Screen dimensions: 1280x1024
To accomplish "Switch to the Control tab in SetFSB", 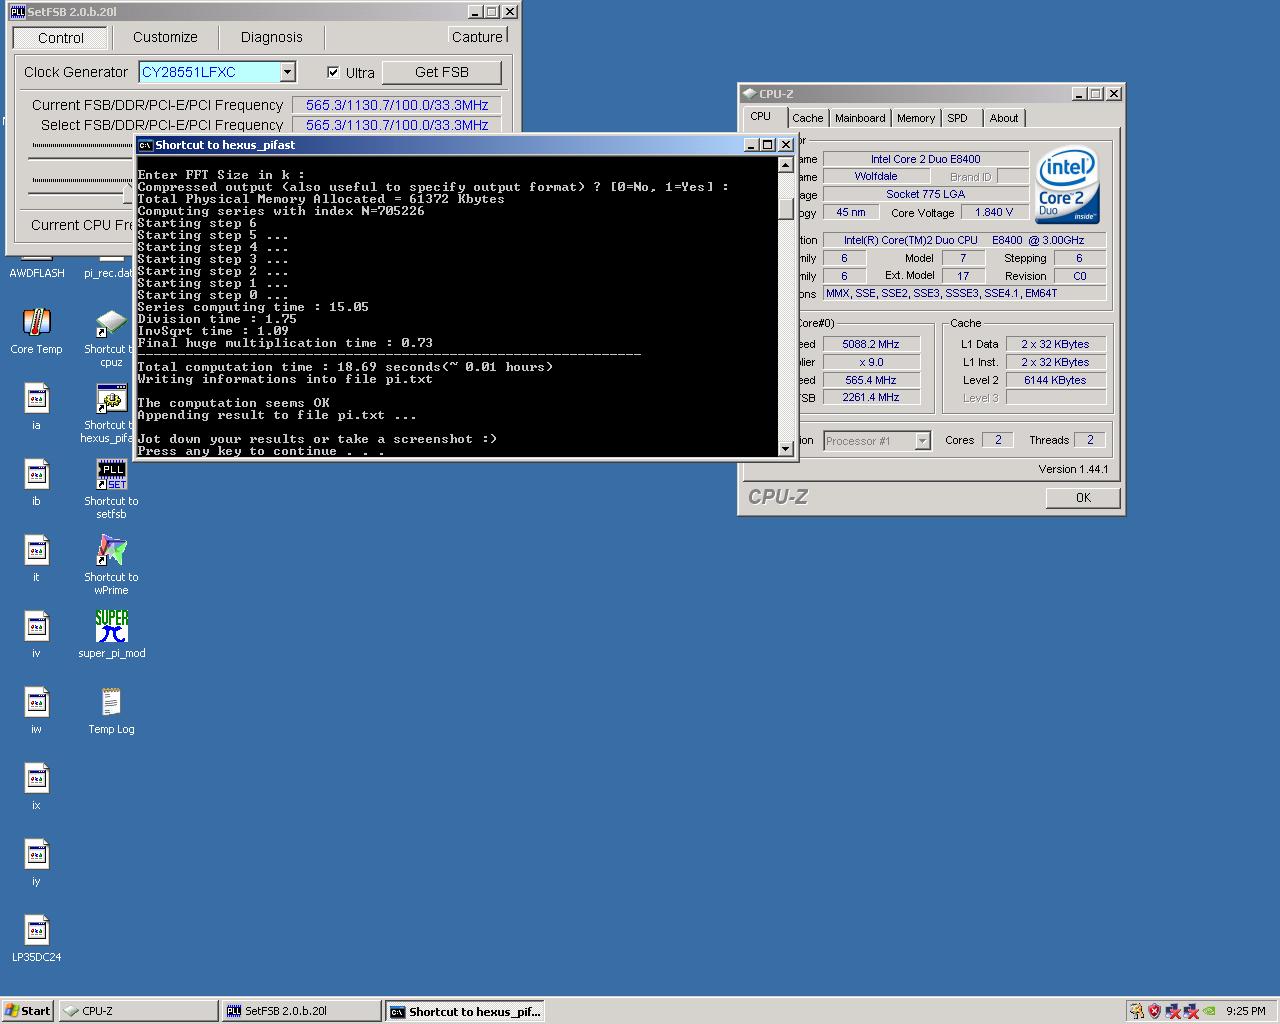I will pos(61,38).
